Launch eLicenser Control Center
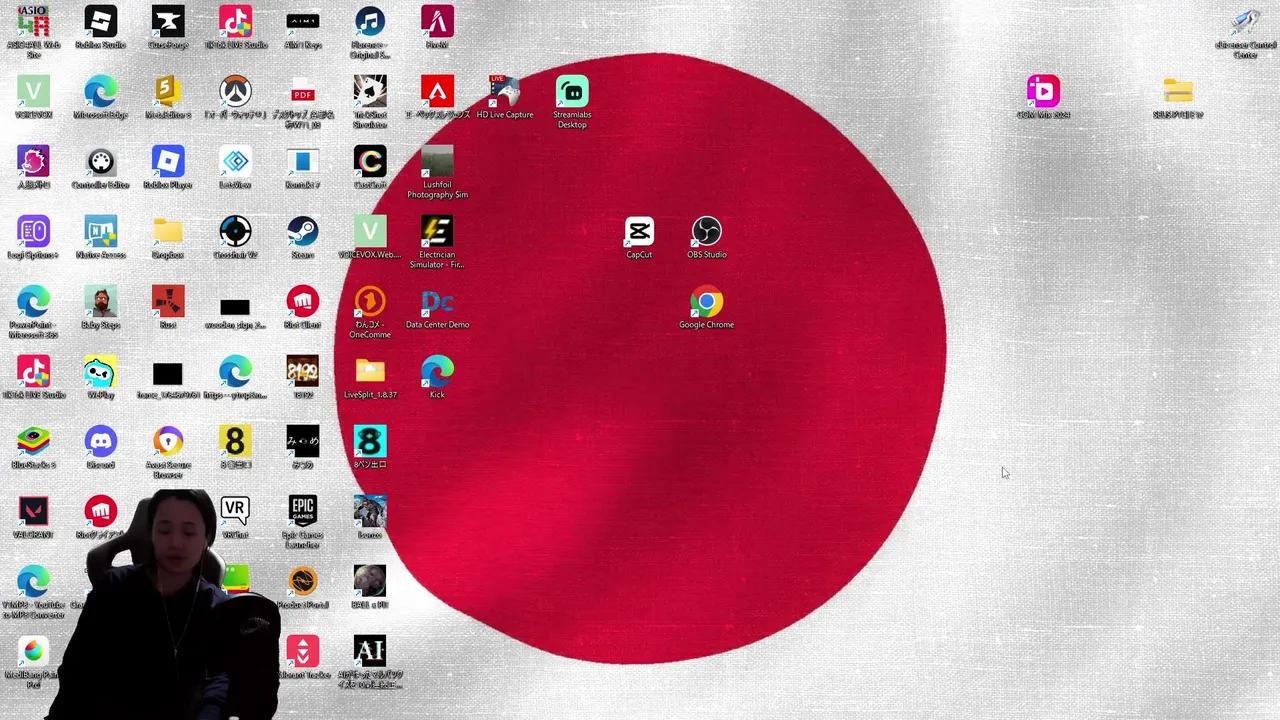Image resolution: width=1280 pixels, height=720 pixels. [1245, 22]
